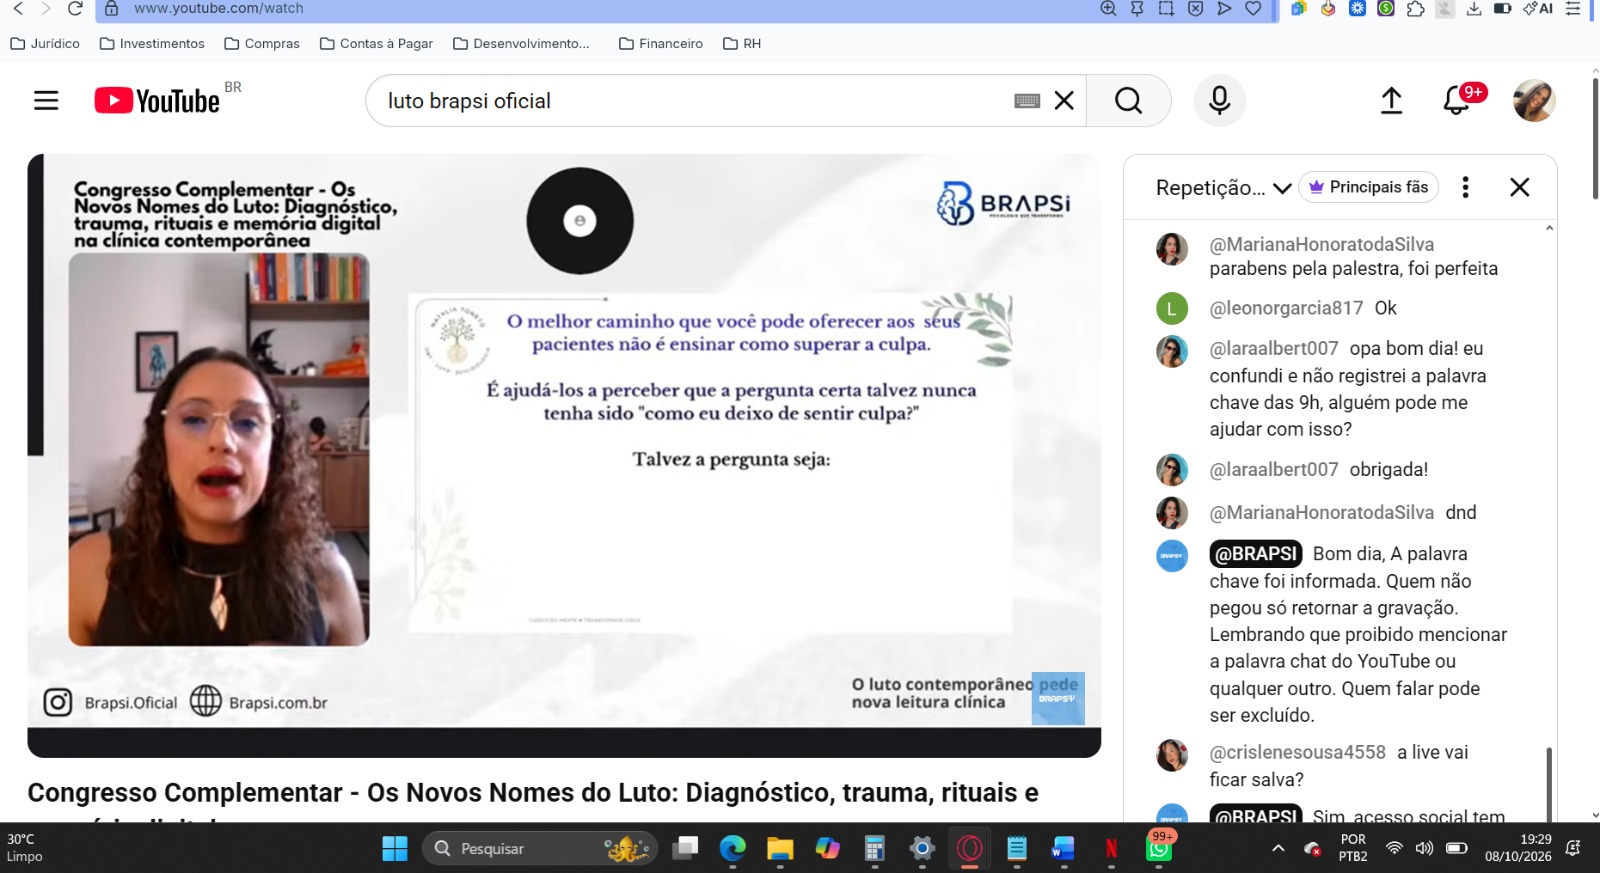Open @leonorgarcia817 chat author
This screenshot has height=873, width=1600.
[x=1286, y=308]
